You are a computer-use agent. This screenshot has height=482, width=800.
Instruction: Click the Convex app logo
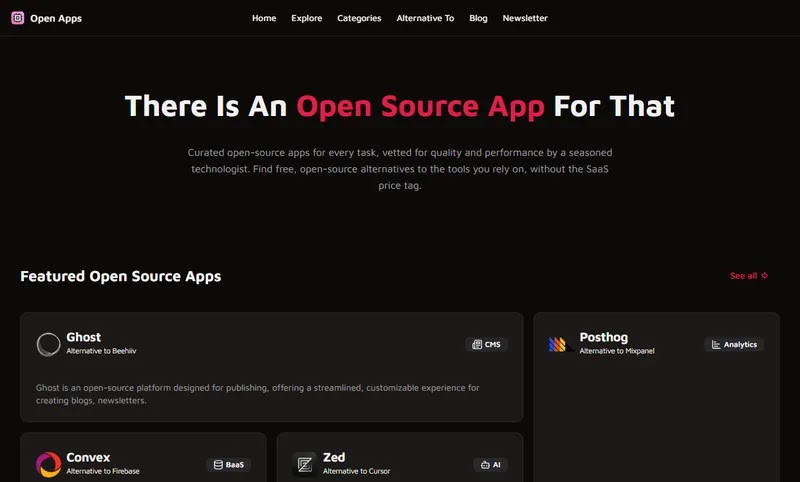48,465
